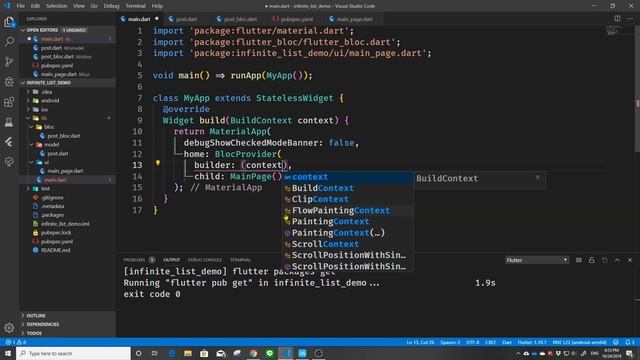Open Chrome from the taskbar
Viewport: 640px width, 360px height.
(x=253, y=353)
